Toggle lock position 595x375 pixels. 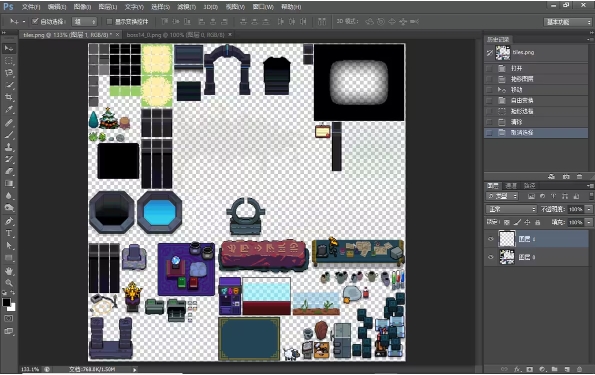[527, 222]
